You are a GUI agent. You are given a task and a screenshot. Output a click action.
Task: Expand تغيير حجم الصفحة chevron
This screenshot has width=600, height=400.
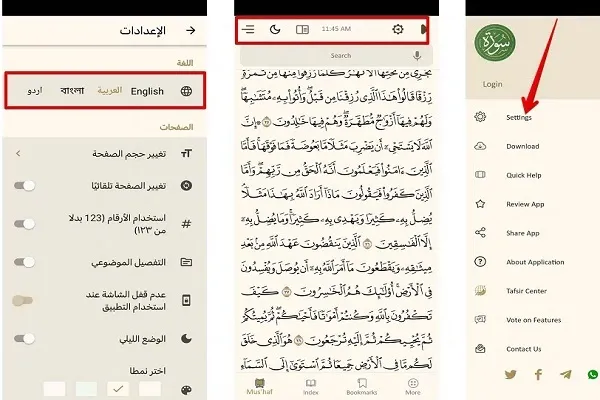tap(18, 153)
